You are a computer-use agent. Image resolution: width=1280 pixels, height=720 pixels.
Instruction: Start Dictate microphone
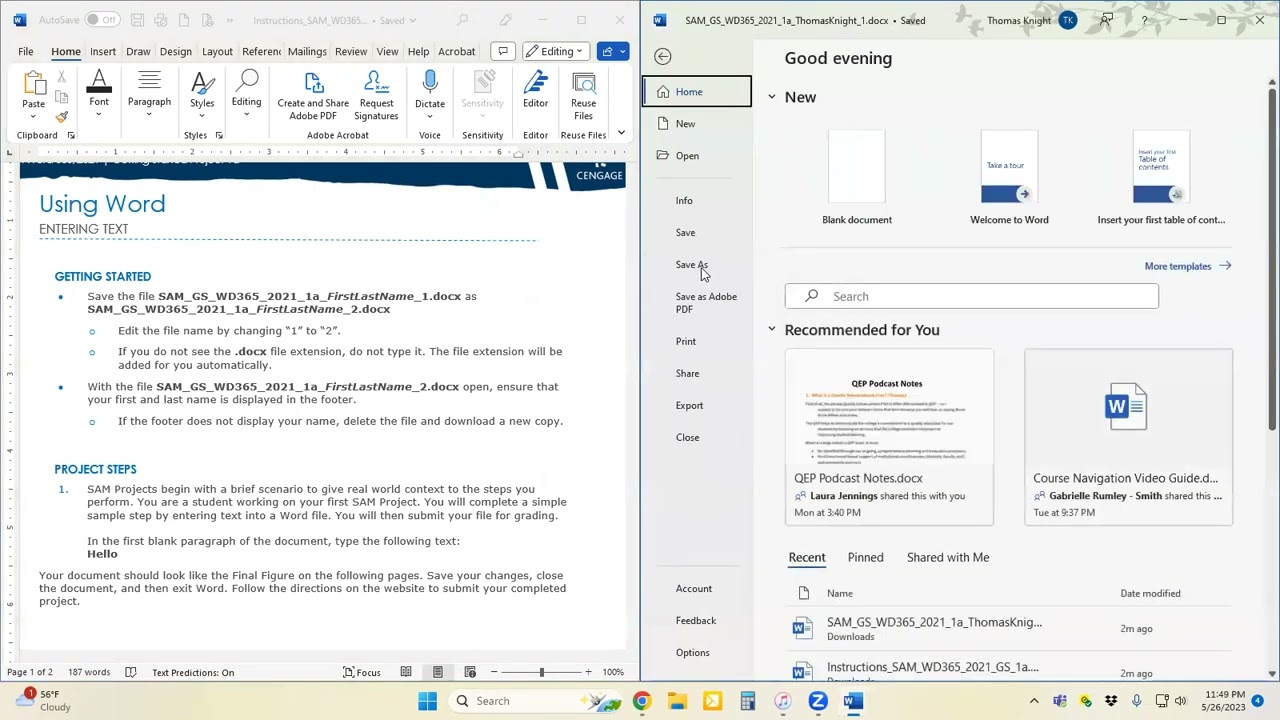click(430, 93)
